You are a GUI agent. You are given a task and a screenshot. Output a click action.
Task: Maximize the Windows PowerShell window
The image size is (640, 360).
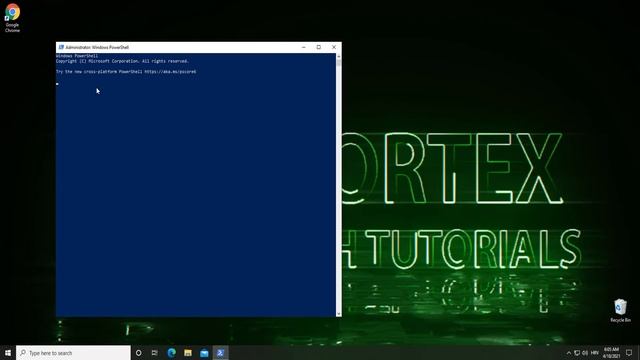pyautogui.click(x=319, y=47)
